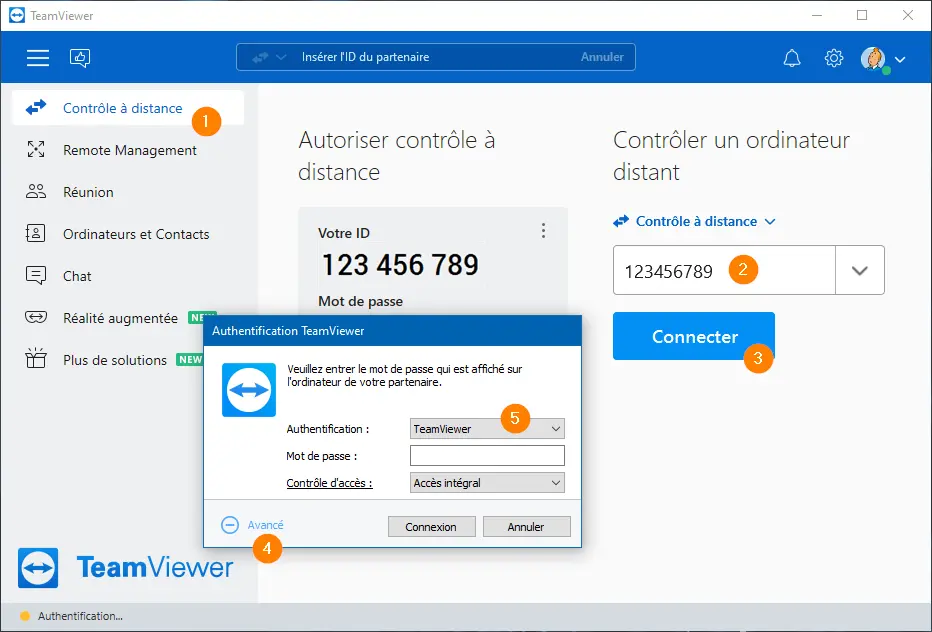Click the Authentification... status text
Screen dimensions: 932x632
(x=80, y=616)
